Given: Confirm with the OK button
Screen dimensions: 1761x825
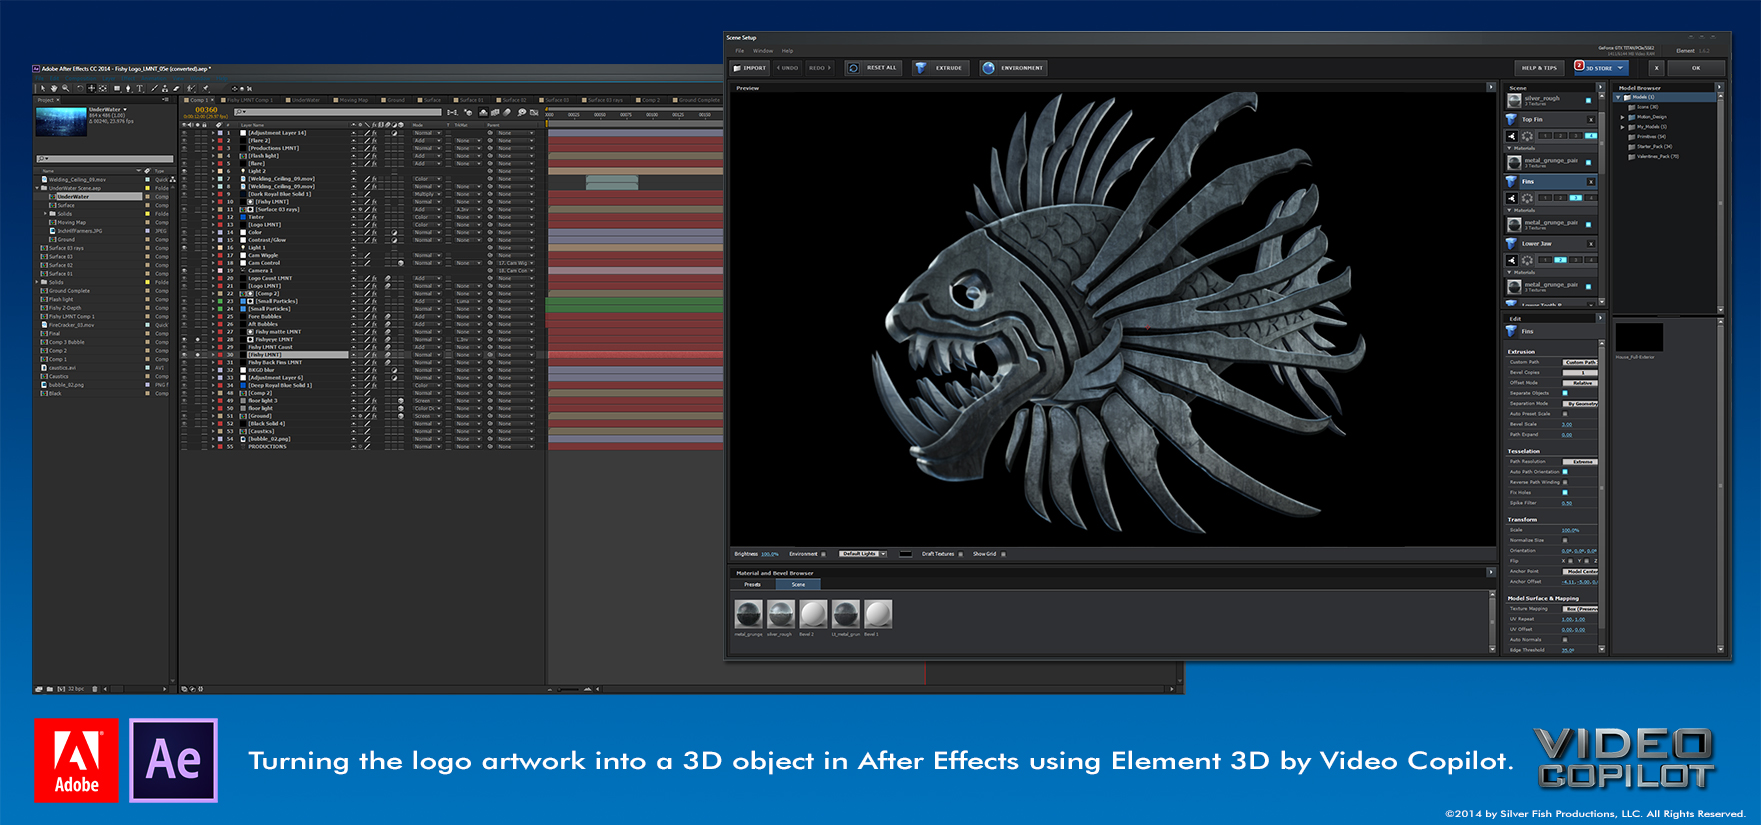Looking at the screenshot, I should point(1696,68).
